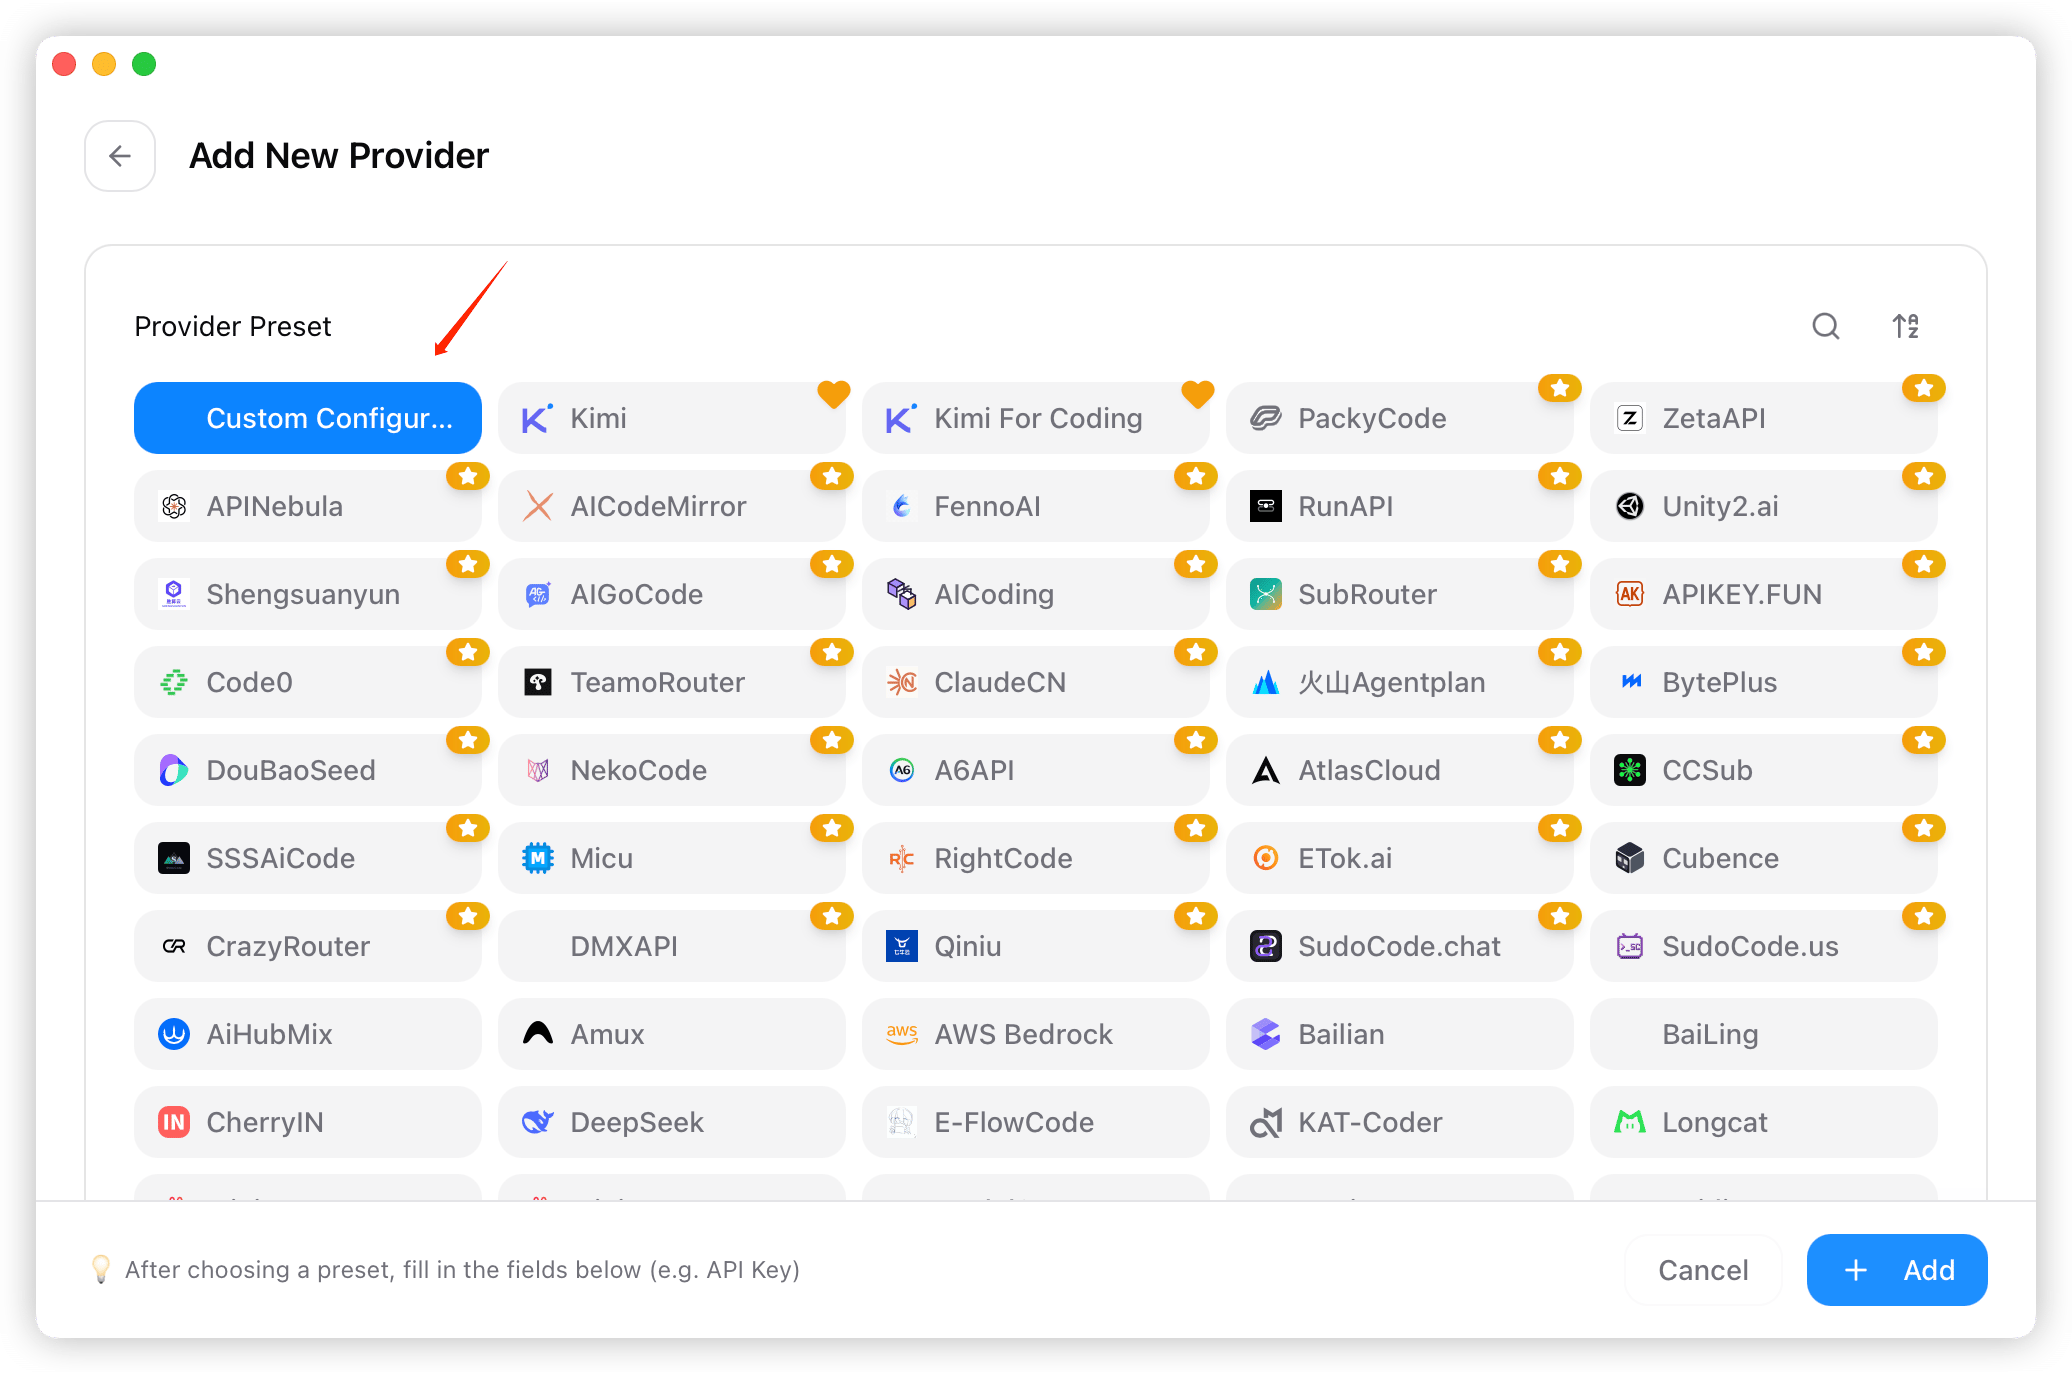This screenshot has height=1374, width=2072.
Task: Pick the Amux provider preset
Action: 672,1034
